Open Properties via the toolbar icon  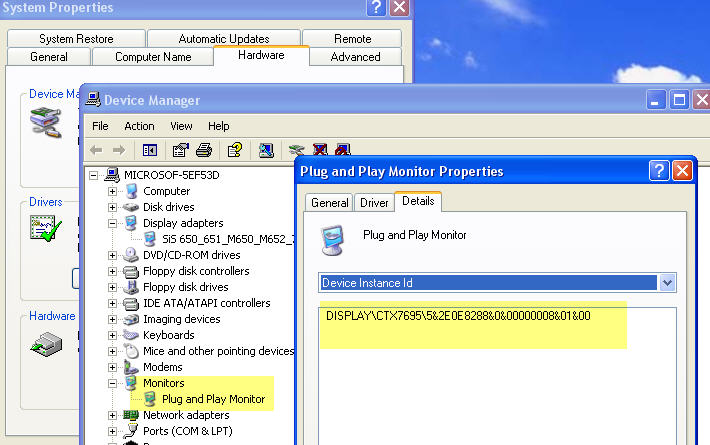click(x=181, y=150)
